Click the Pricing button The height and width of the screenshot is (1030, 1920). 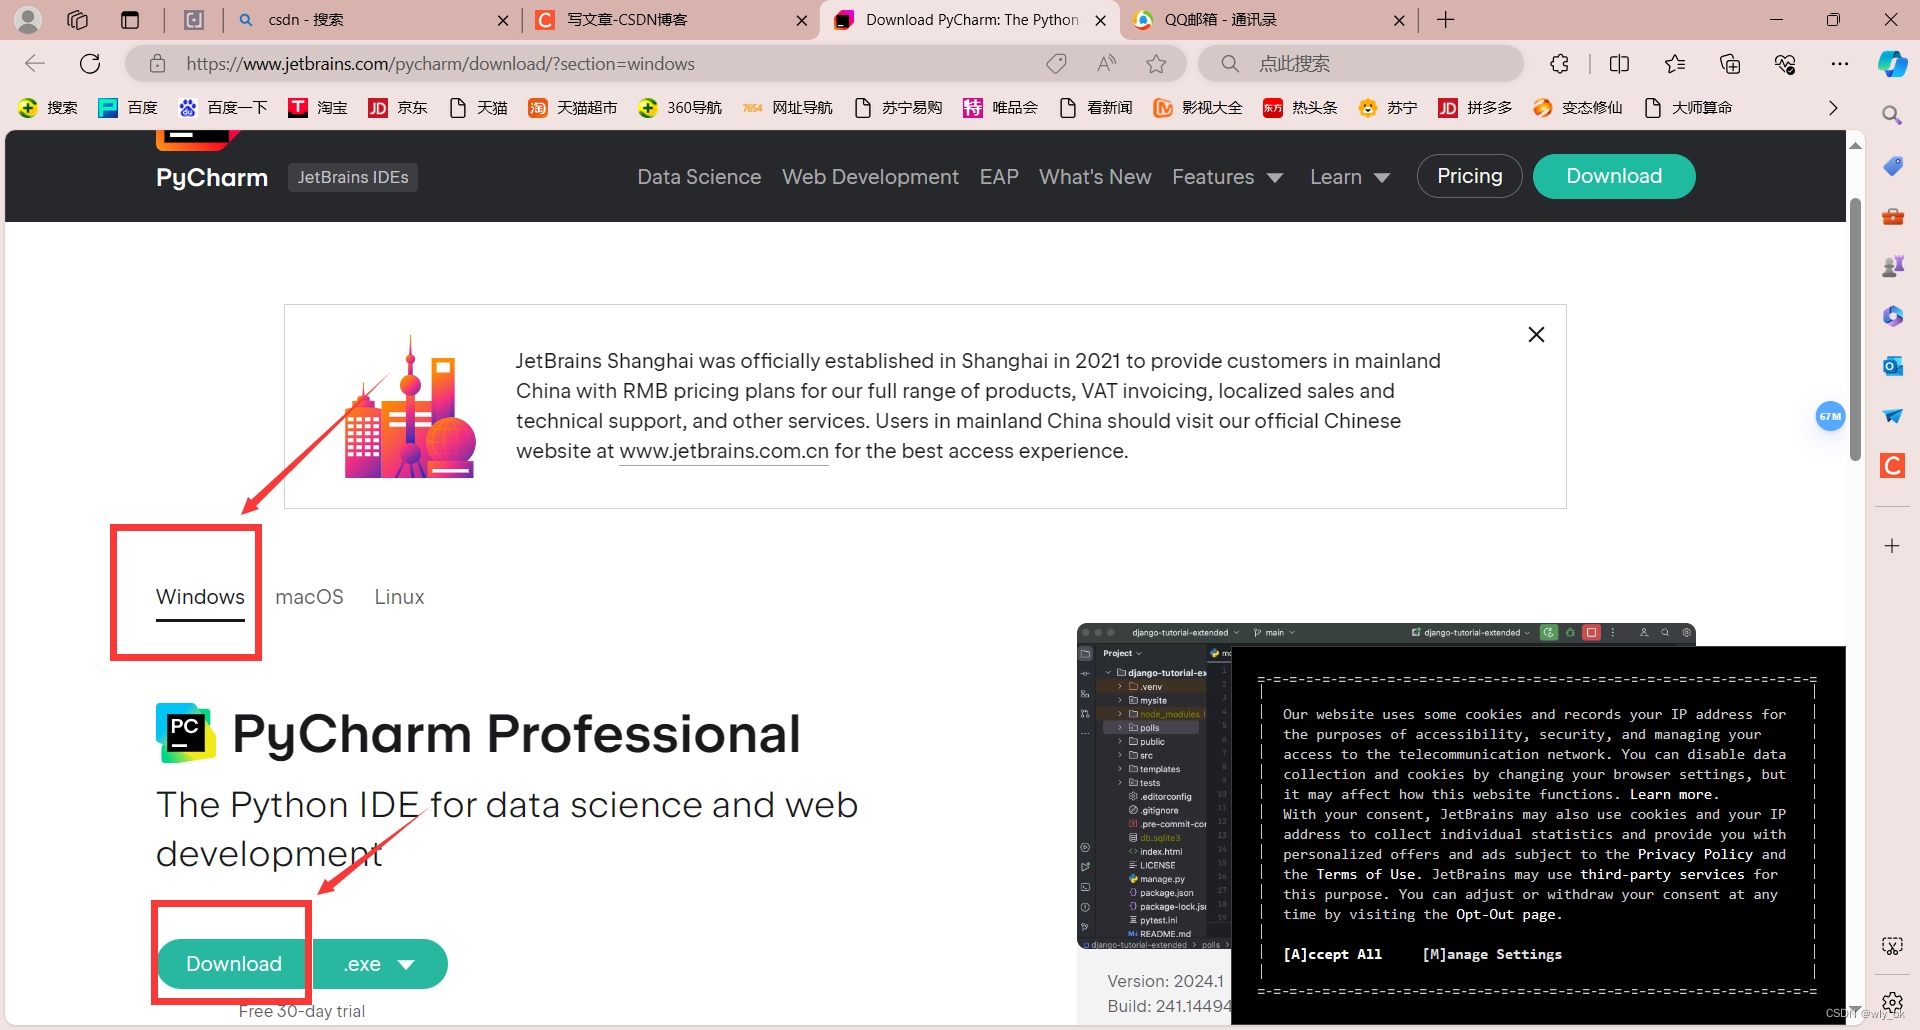[x=1469, y=176]
